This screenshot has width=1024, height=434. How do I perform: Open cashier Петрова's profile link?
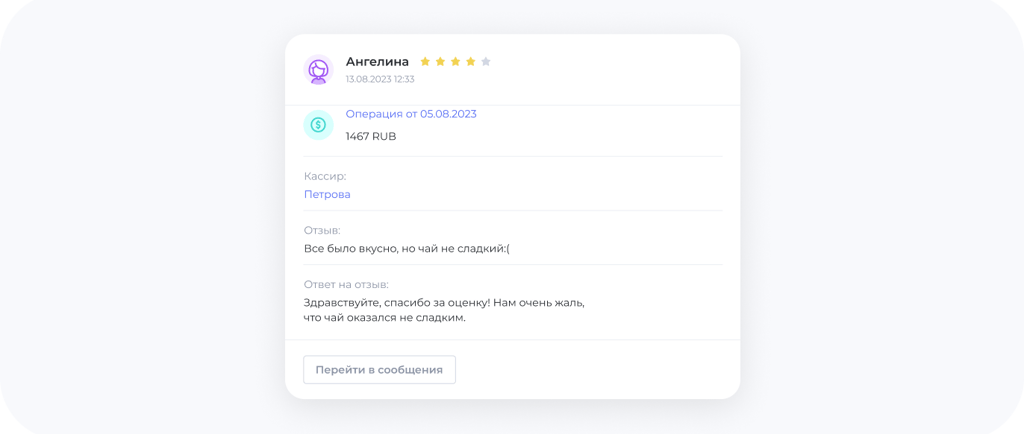pyautogui.click(x=327, y=194)
